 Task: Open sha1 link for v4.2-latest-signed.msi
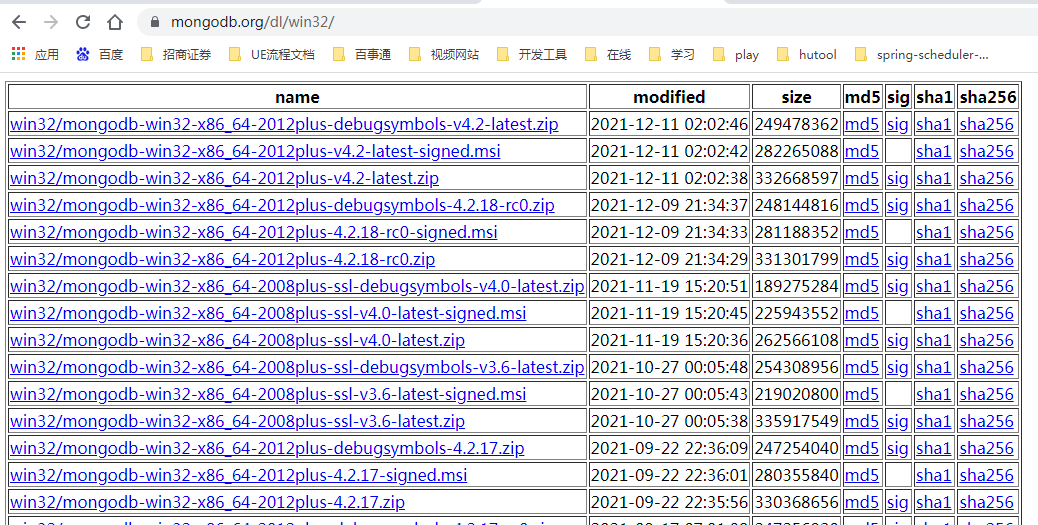click(933, 151)
